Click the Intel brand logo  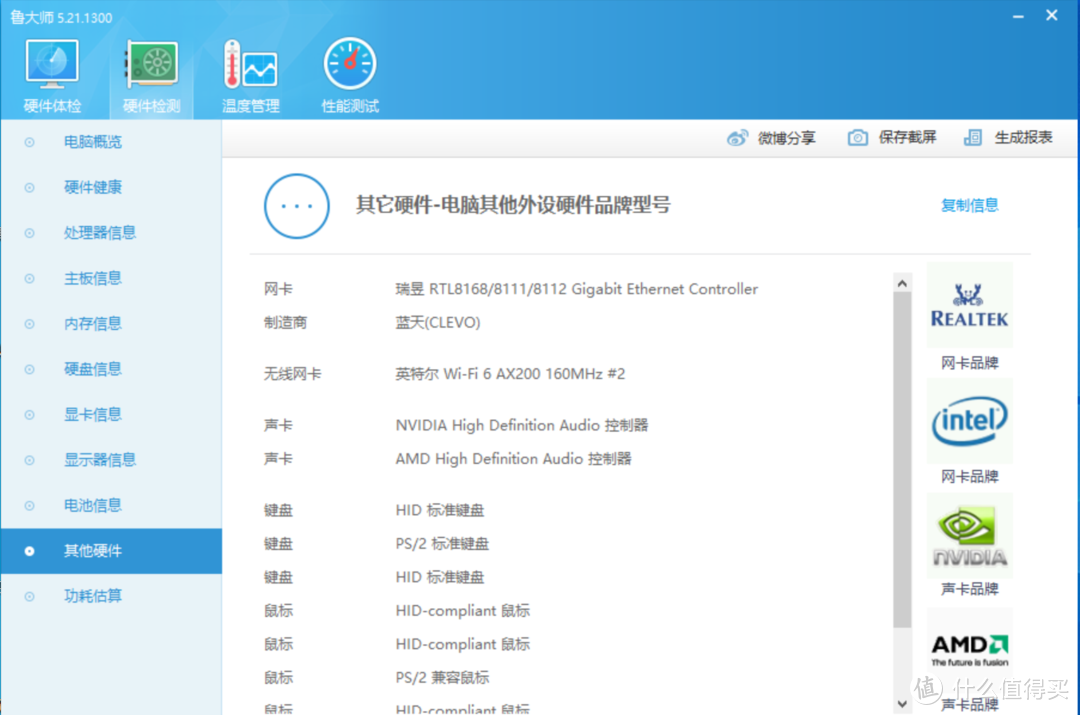[x=968, y=422]
